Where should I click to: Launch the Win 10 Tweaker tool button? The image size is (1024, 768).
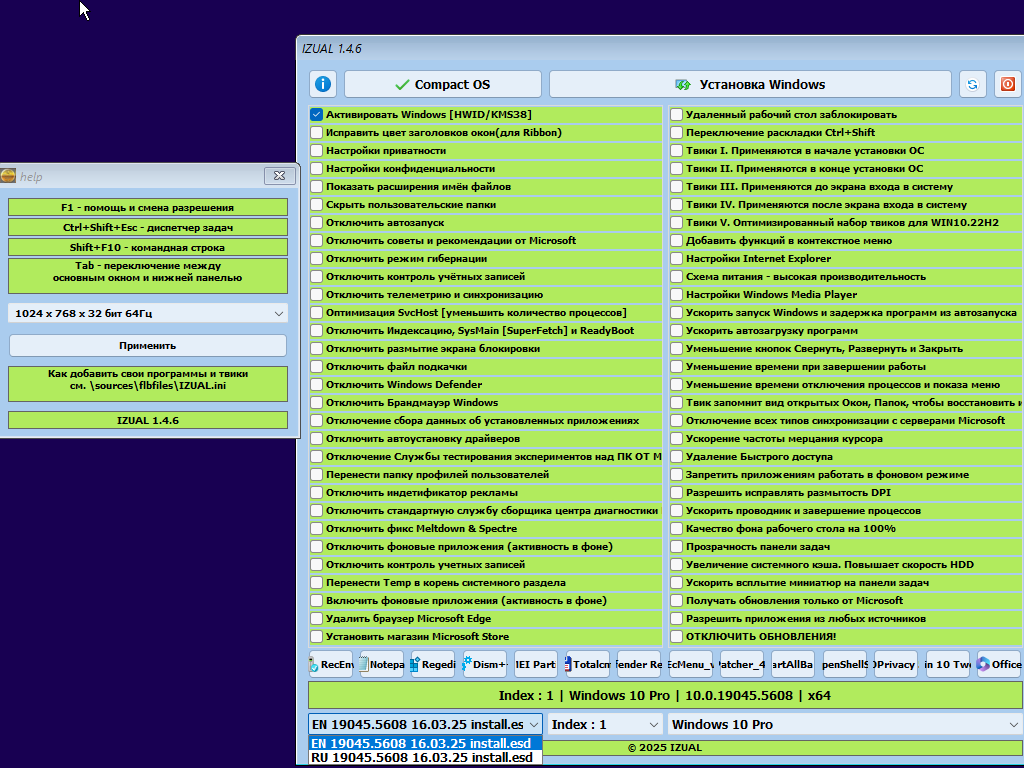tap(947, 664)
